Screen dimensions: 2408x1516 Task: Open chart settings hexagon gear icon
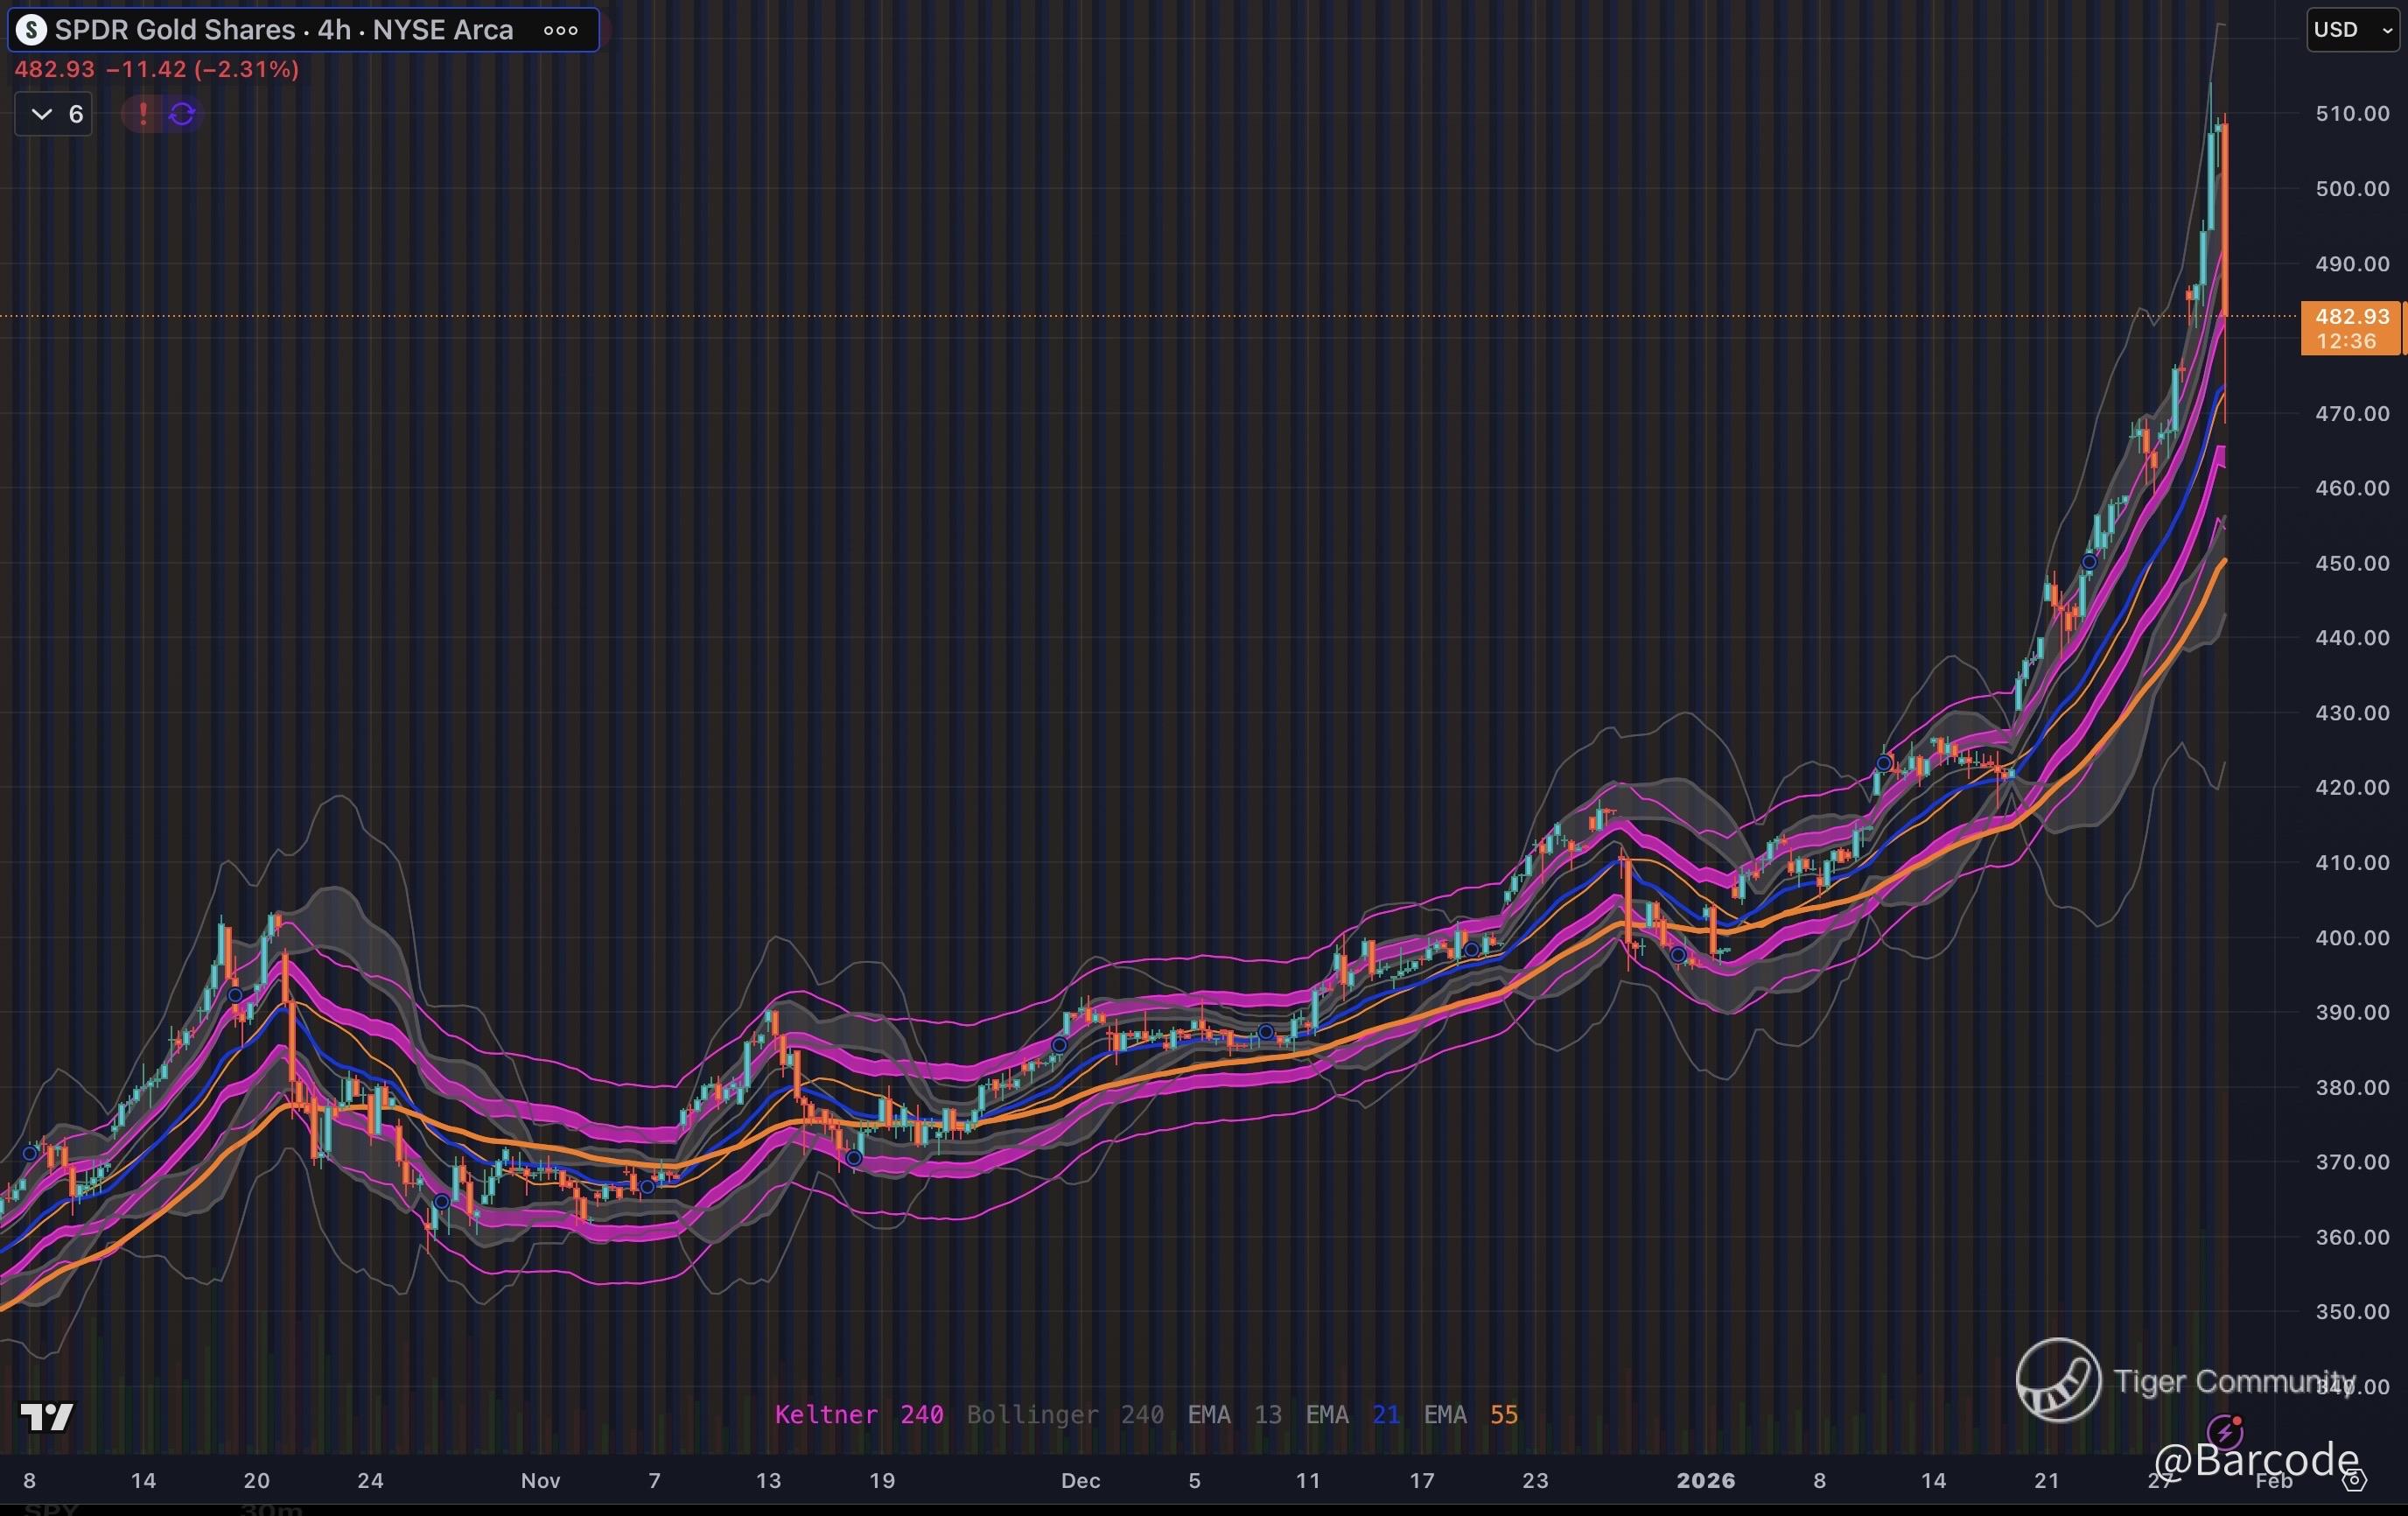pos(2356,1480)
